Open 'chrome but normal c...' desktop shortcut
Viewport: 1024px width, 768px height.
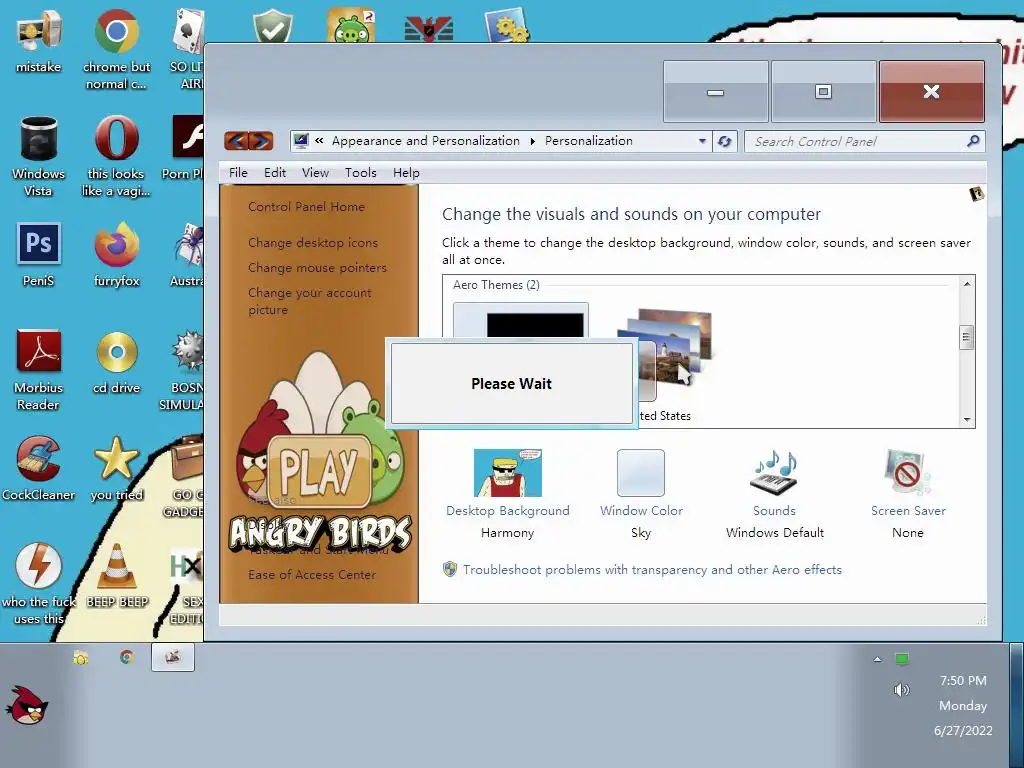coord(116,49)
